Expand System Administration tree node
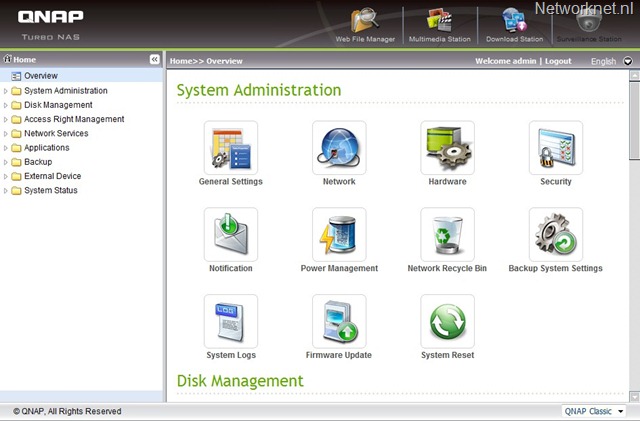The height and width of the screenshot is (421, 640). pyautogui.click(x=5, y=91)
